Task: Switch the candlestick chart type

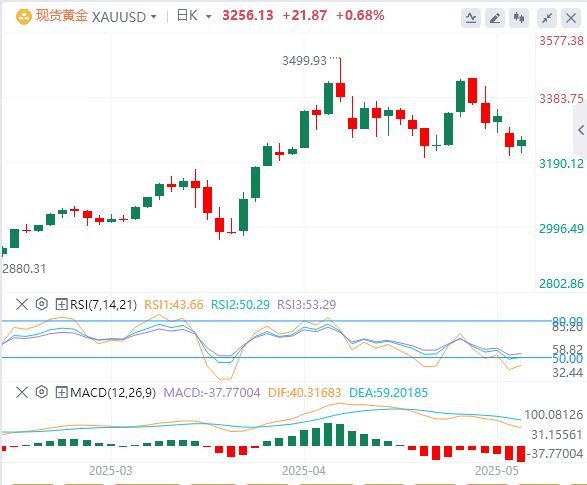Action: tap(519, 18)
